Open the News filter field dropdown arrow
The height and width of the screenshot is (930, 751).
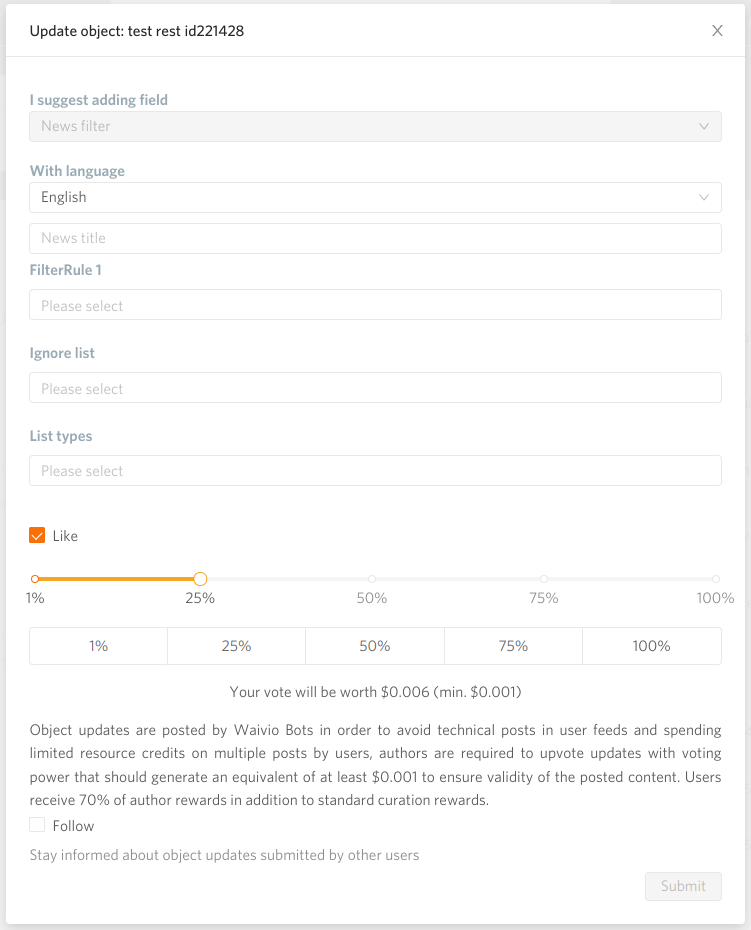[704, 126]
